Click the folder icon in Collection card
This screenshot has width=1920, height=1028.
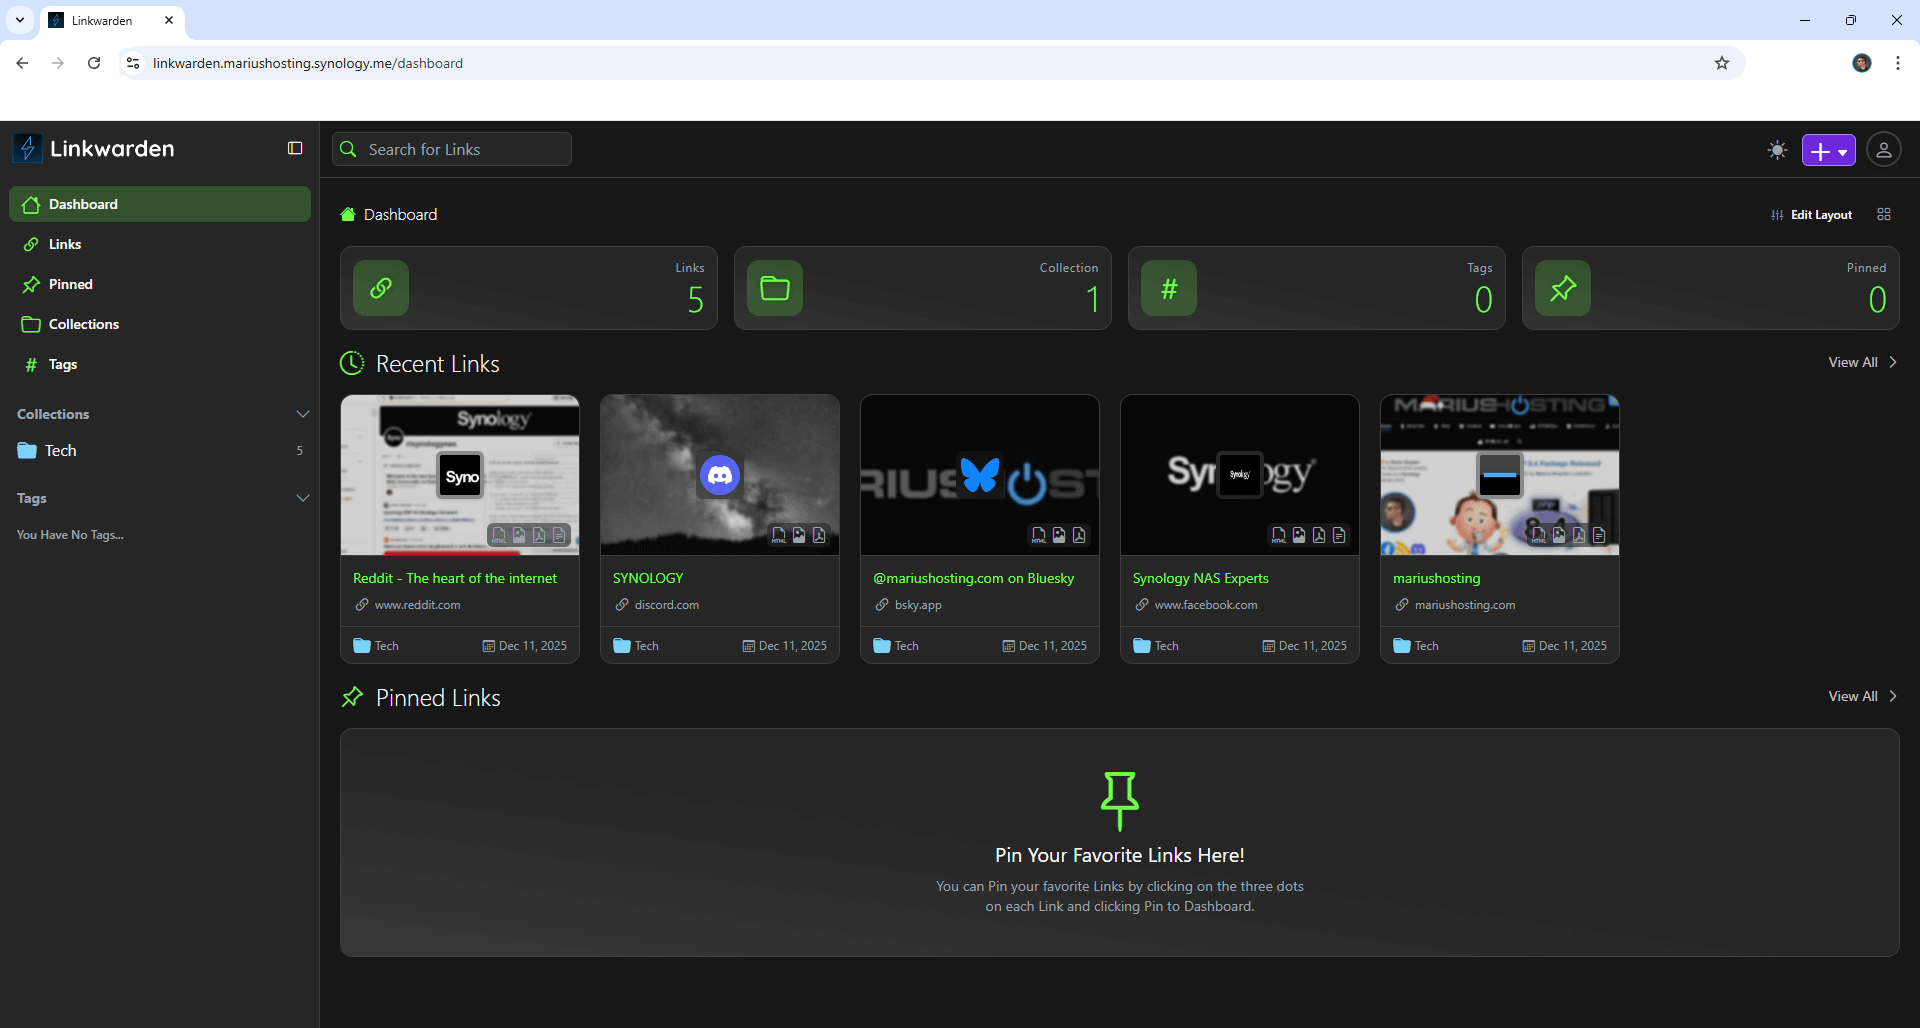coord(775,288)
